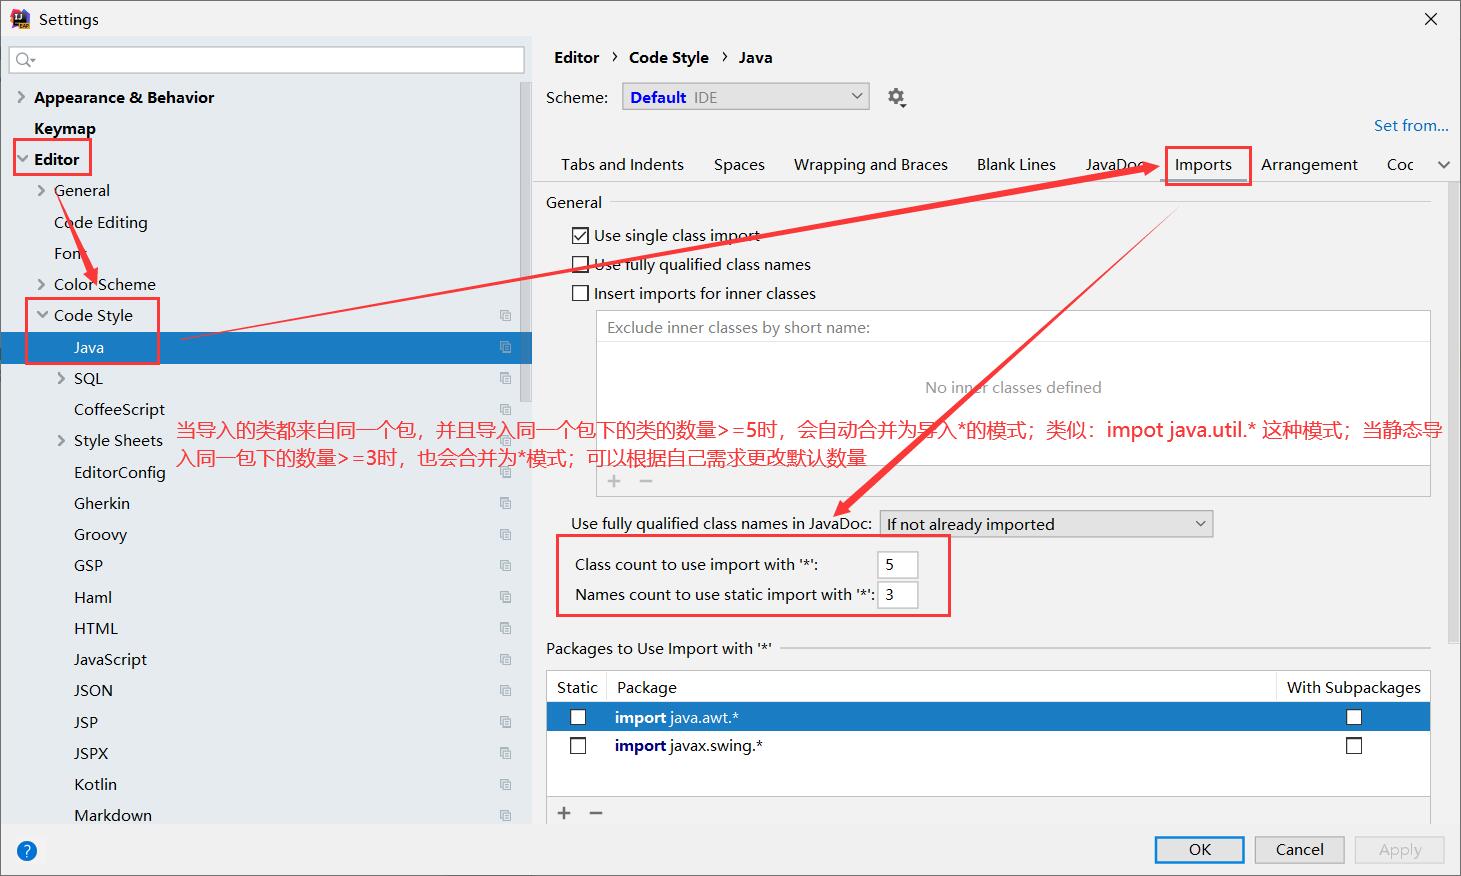
Task: Click the copy icon beside Java
Action: [x=505, y=347]
